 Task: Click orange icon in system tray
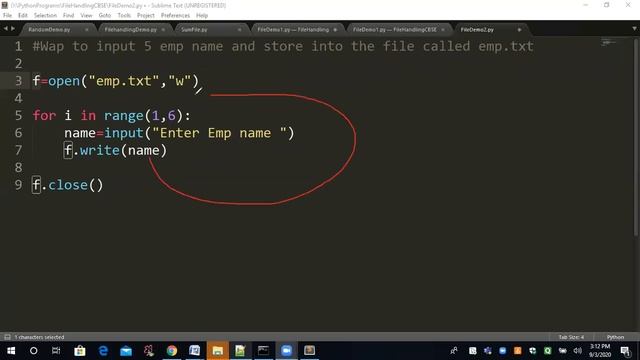518,351
